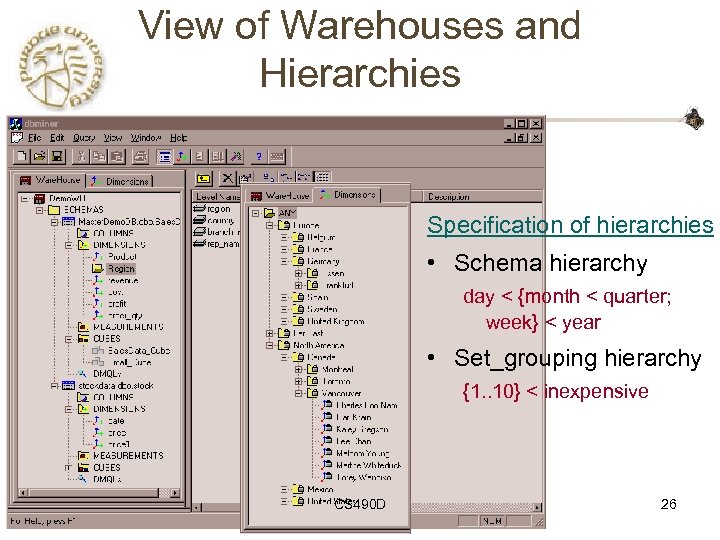Switch to Dimensions tab in left panel

(x=120, y=181)
